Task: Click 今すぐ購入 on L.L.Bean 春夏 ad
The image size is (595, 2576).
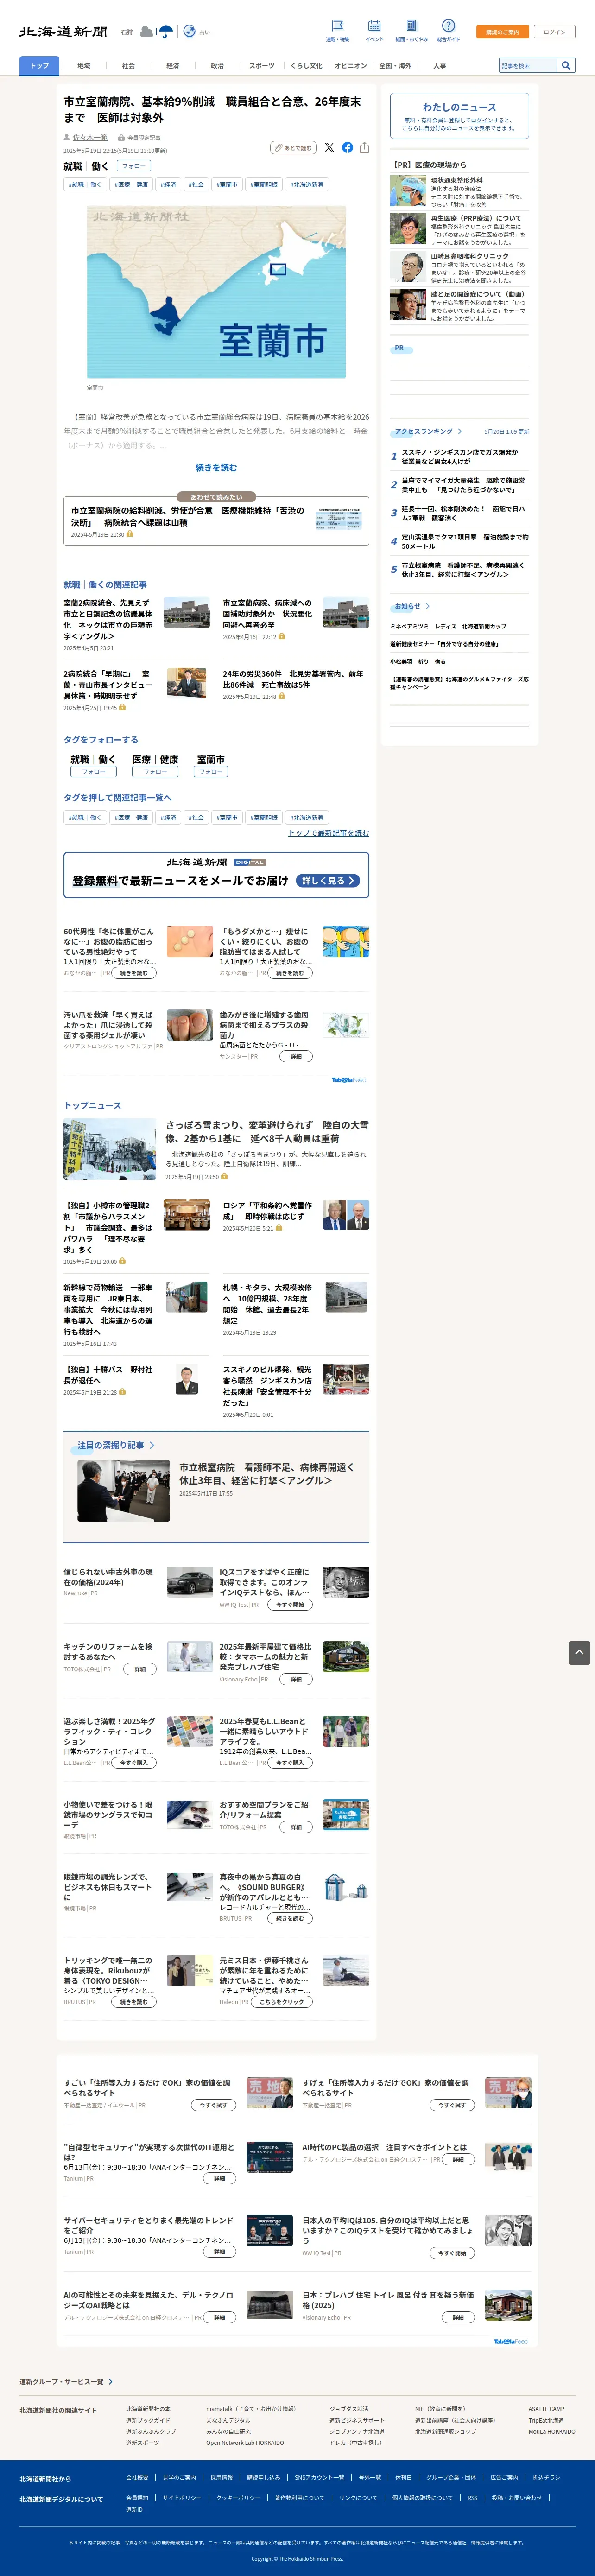Action: 290,1763
